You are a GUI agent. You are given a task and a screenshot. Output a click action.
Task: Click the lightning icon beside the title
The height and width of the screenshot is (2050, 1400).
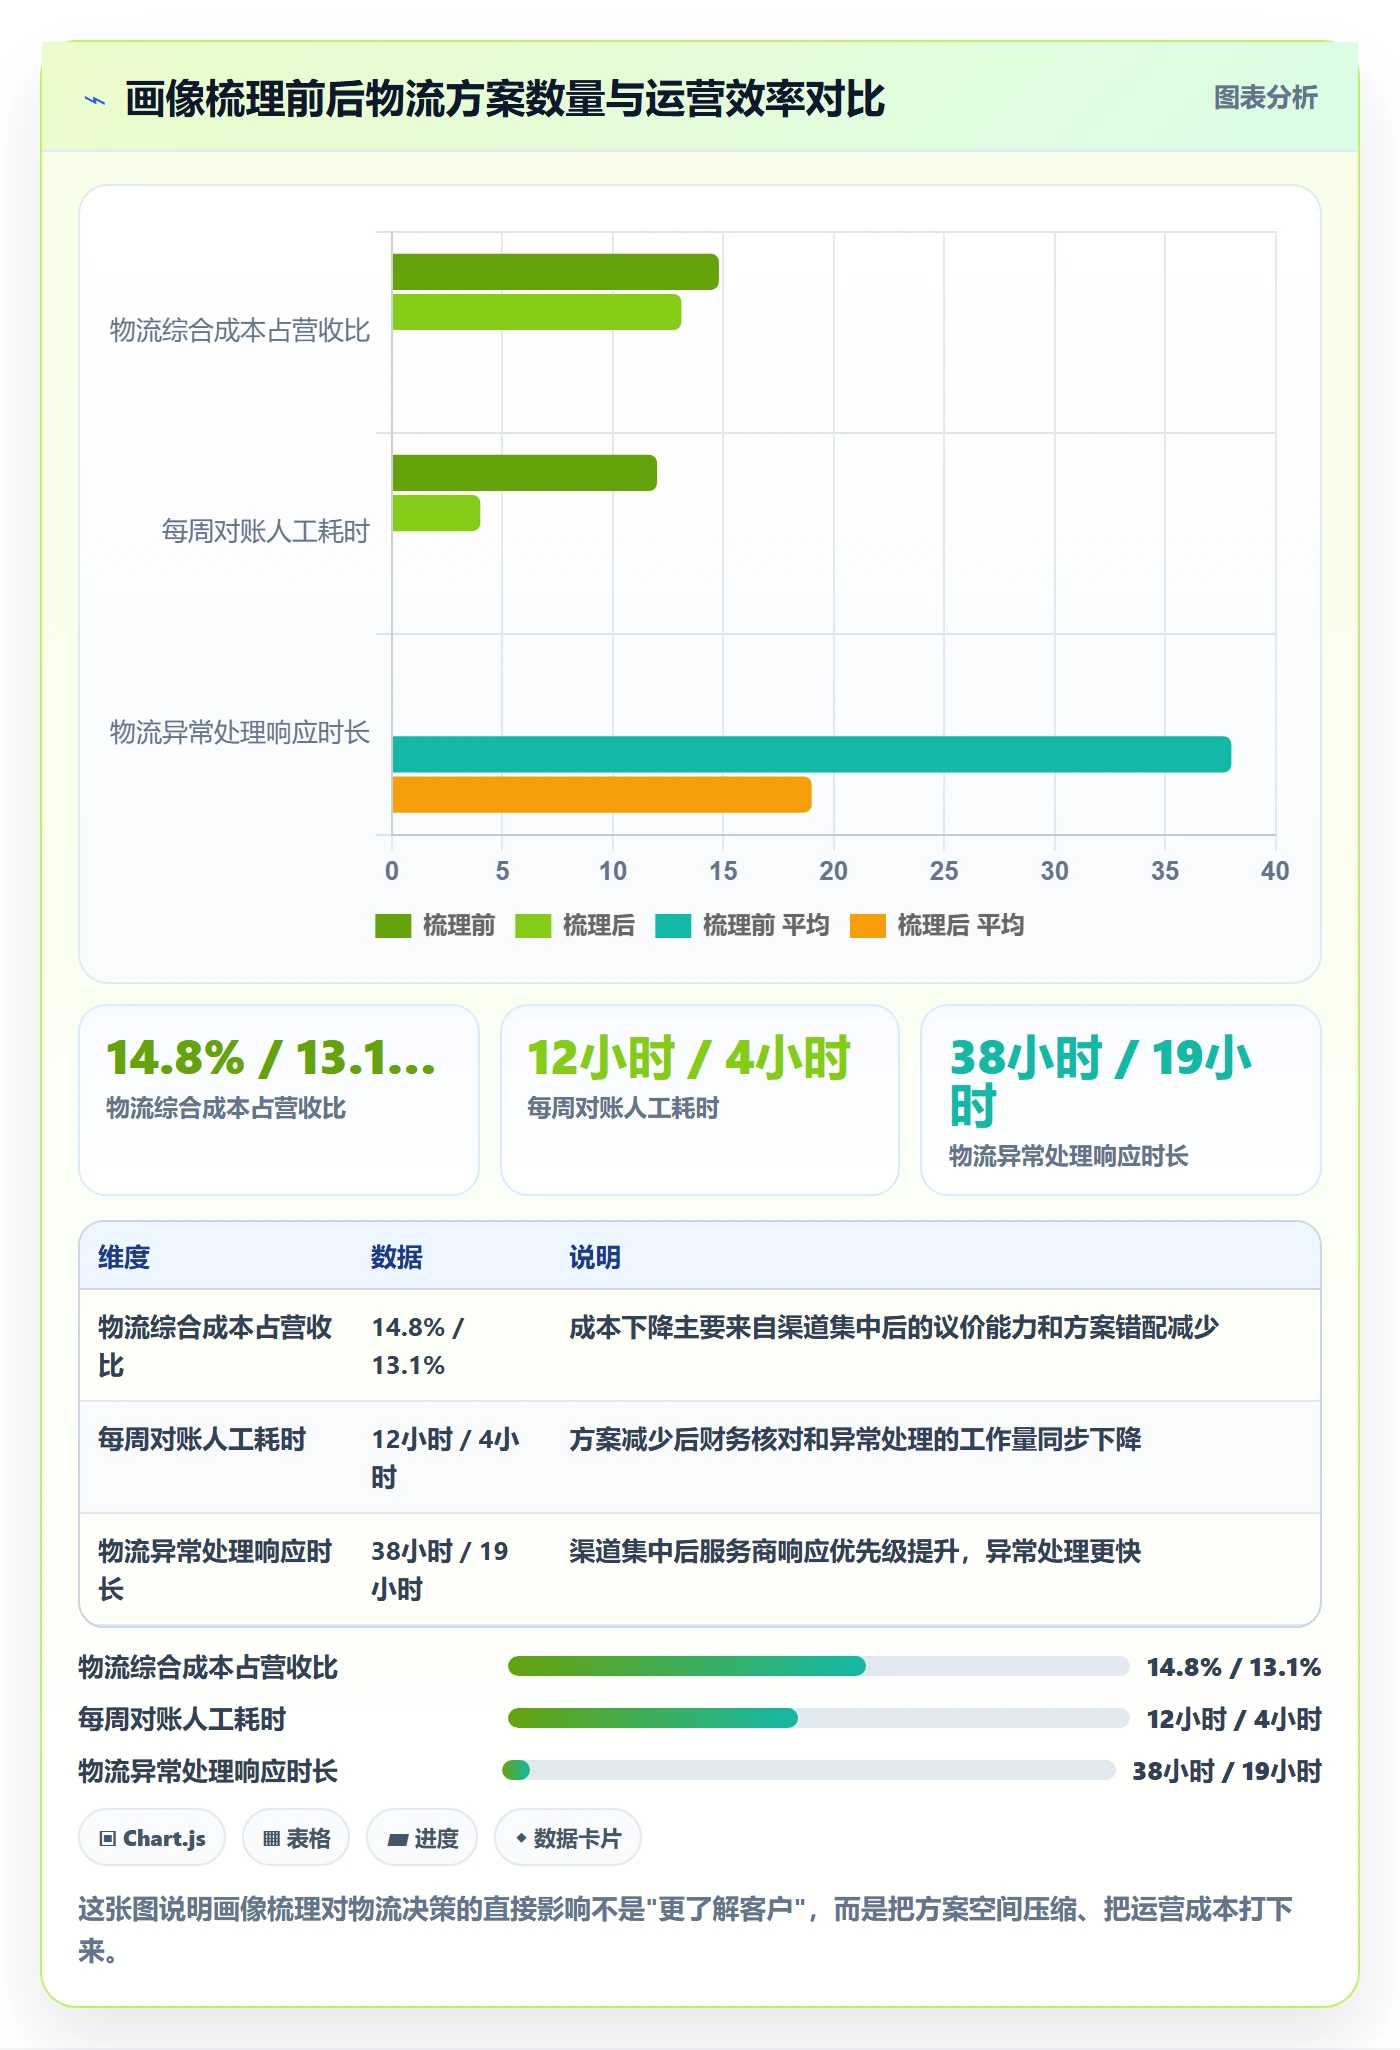pyautogui.click(x=95, y=100)
